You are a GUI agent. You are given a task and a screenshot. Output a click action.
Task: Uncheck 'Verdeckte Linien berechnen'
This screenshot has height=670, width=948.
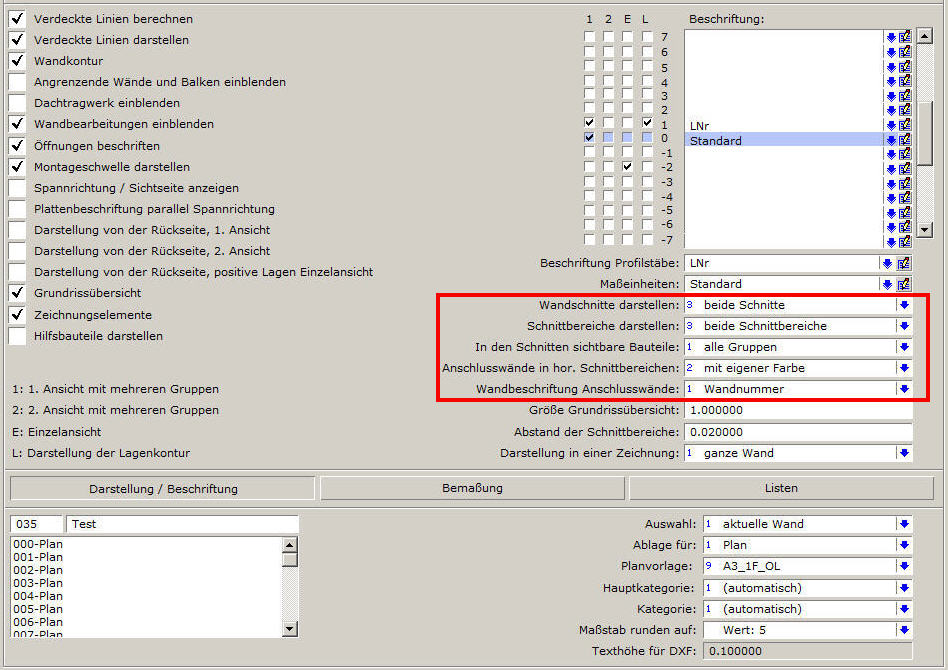click(17, 19)
